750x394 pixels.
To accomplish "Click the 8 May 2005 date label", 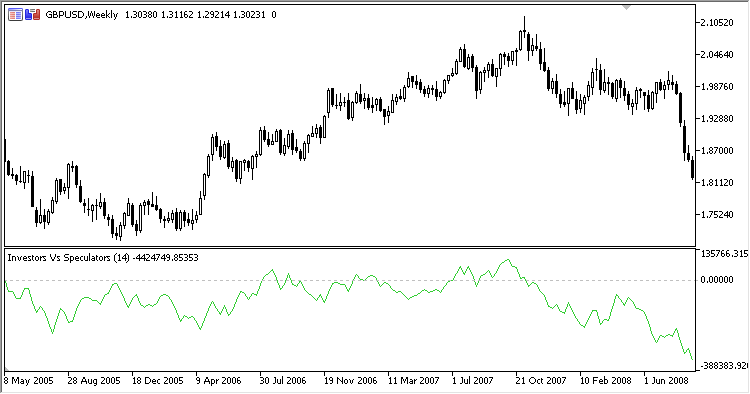I will (x=28, y=381).
